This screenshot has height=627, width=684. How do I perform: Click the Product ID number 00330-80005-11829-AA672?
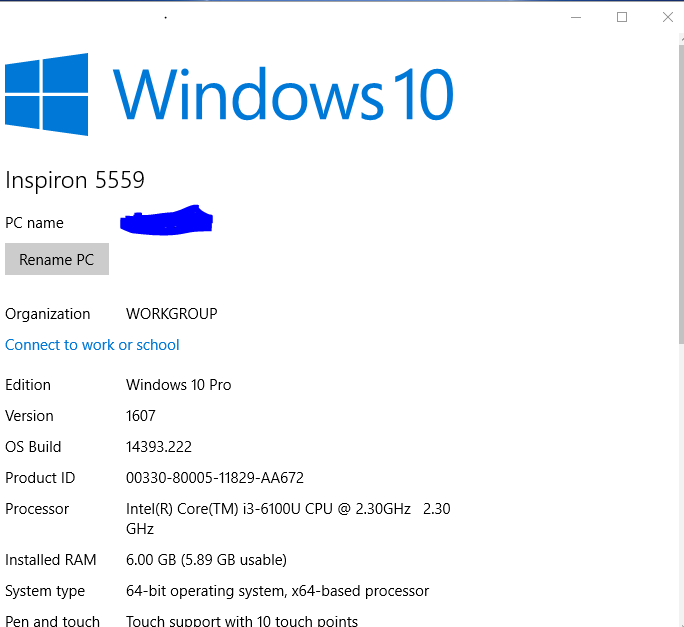point(214,478)
